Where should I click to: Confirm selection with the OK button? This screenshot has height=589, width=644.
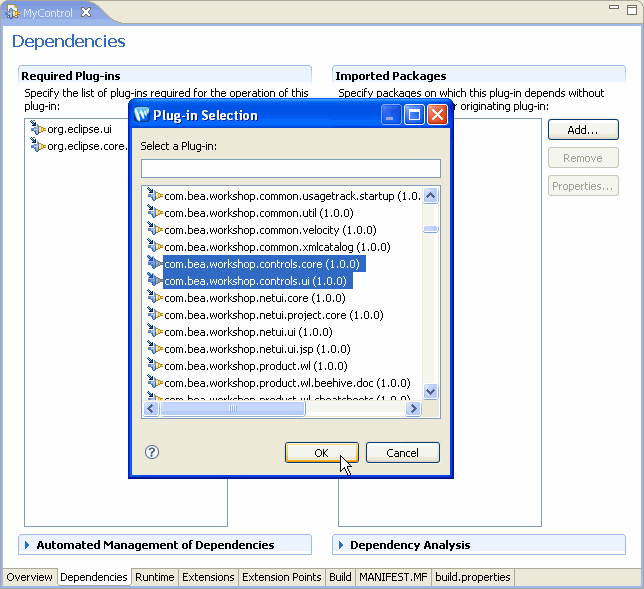point(322,453)
